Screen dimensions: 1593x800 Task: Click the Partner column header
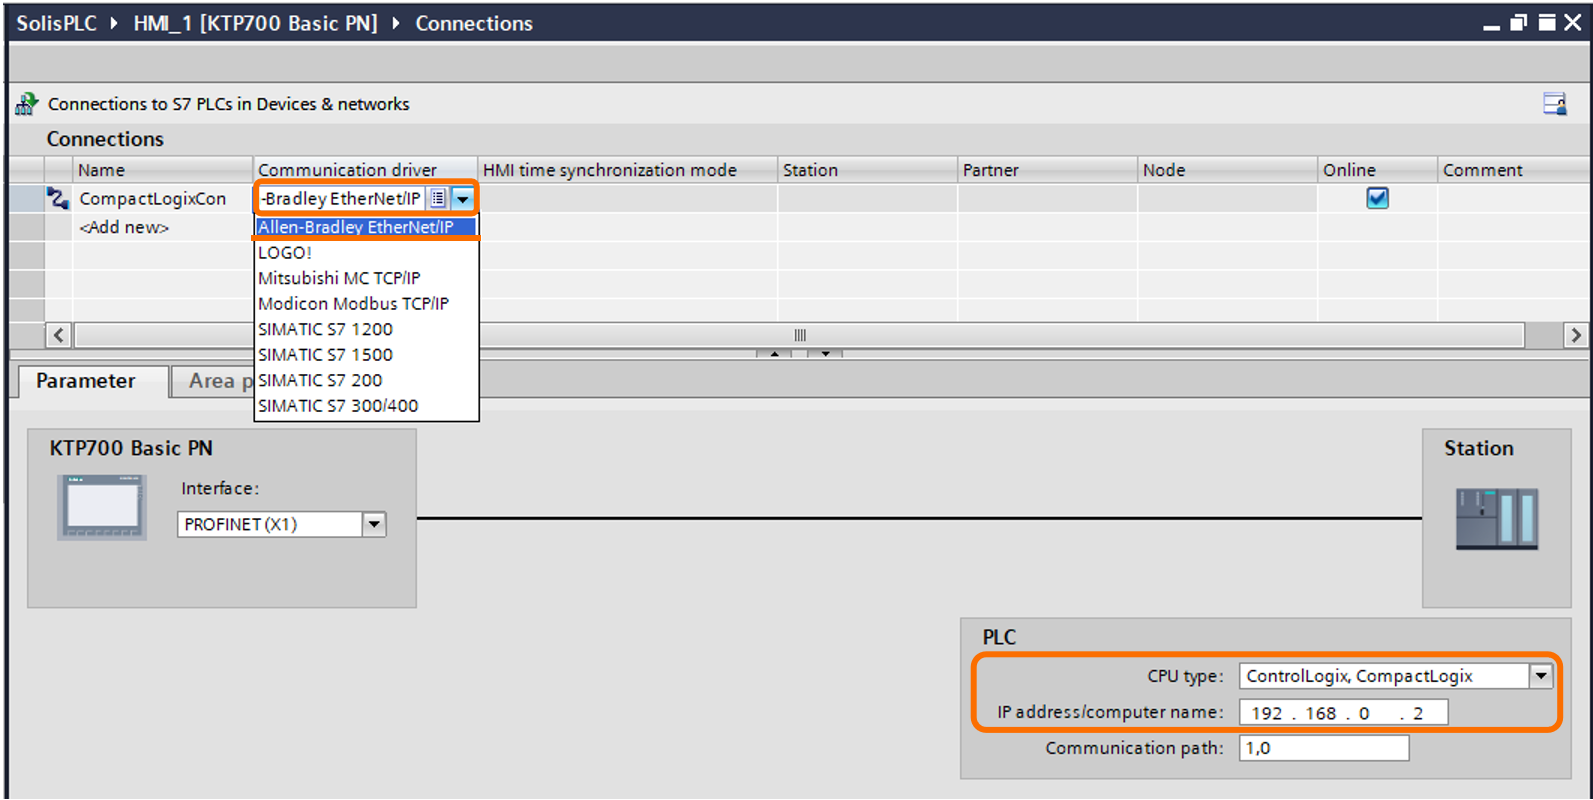pyautogui.click(x=1047, y=170)
